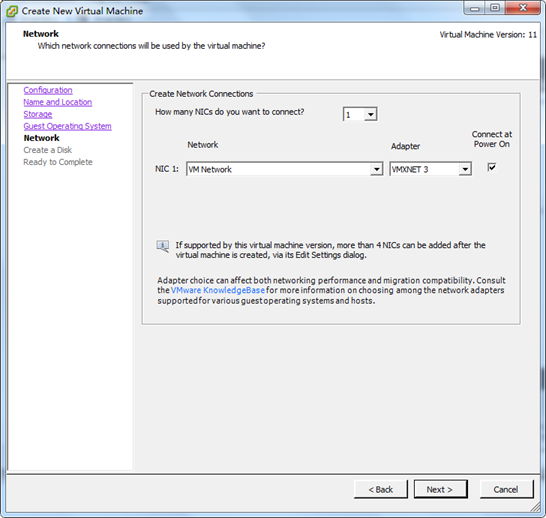Viewport: 546px width, 518px height.
Task: Open the Name and Location step
Action: [x=58, y=102]
